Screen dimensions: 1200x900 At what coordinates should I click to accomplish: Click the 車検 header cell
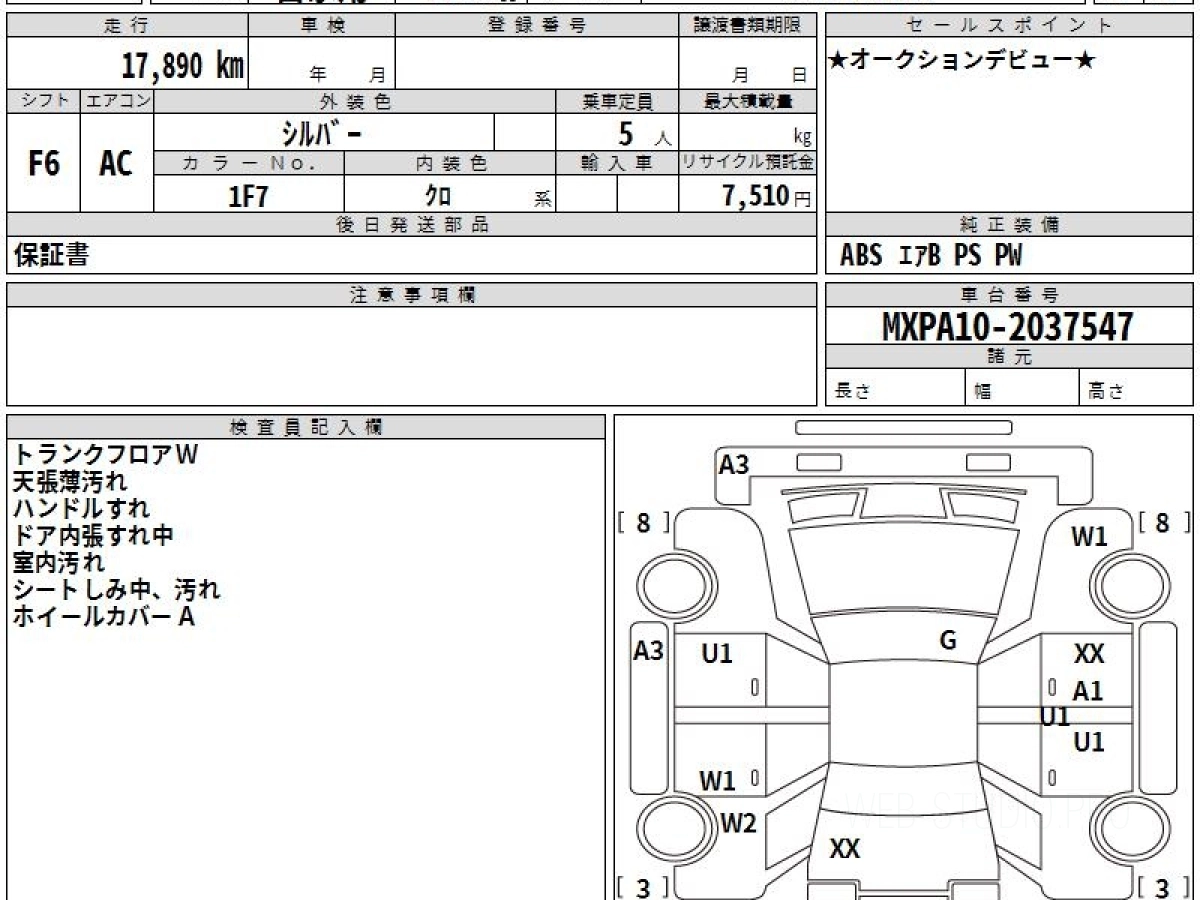322,26
